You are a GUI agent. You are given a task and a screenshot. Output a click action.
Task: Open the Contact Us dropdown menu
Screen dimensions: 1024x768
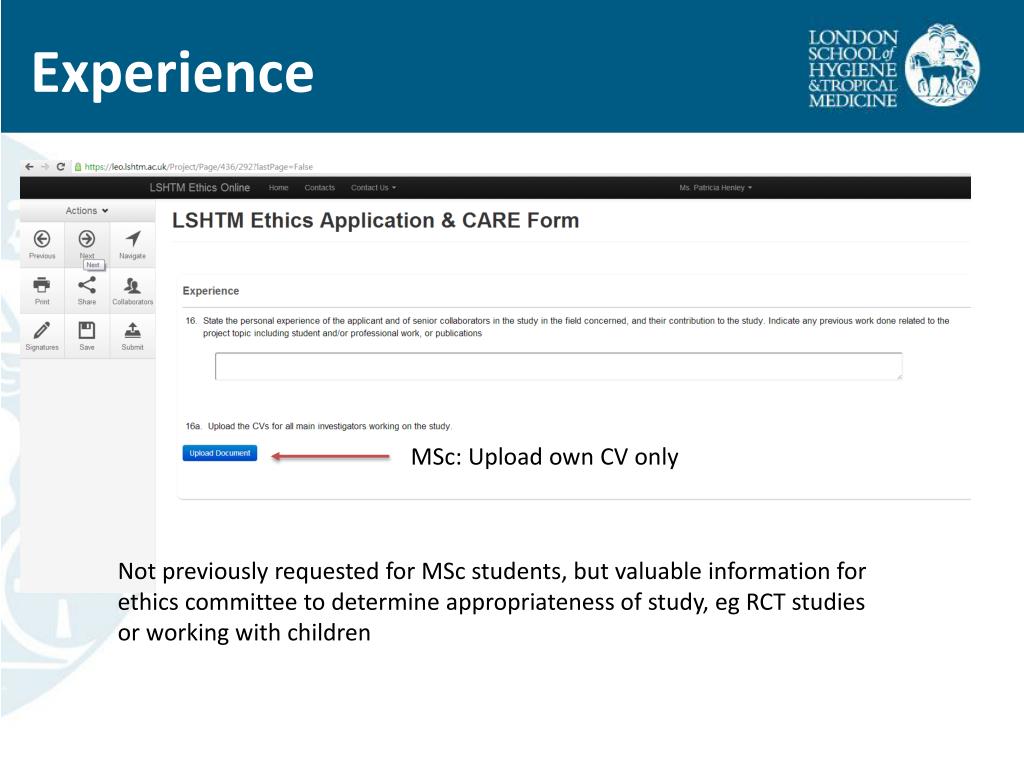[373, 188]
